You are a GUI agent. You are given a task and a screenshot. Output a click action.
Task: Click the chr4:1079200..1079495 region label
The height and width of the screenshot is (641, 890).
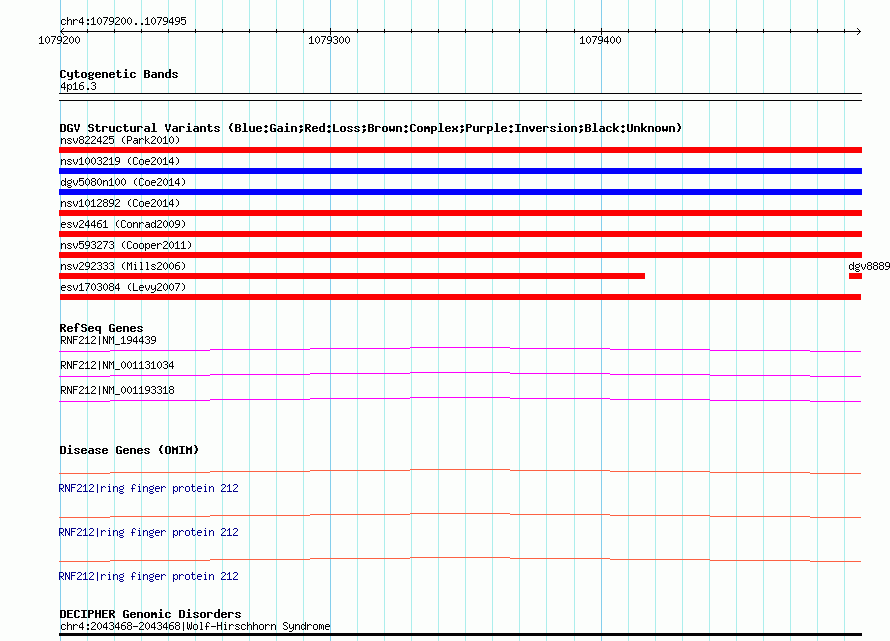coord(123,21)
